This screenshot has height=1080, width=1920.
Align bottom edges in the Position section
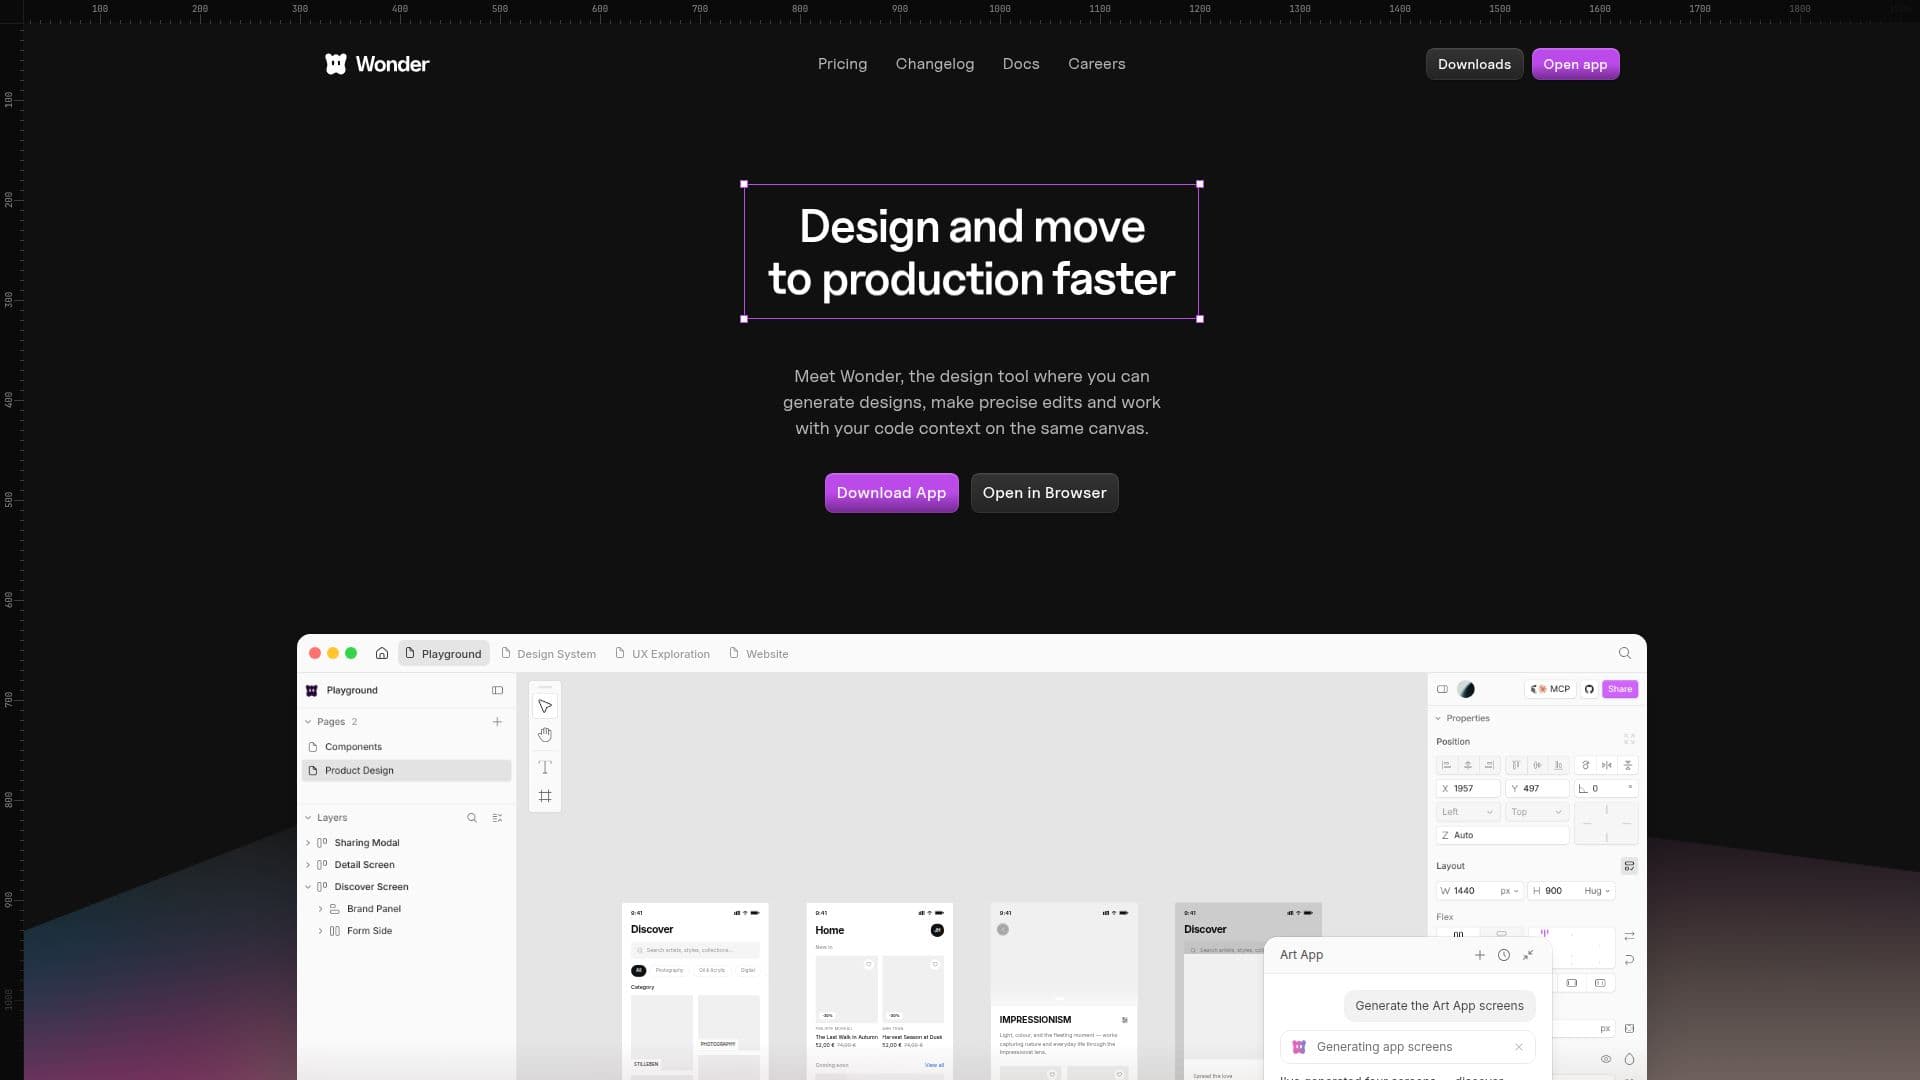coord(1558,765)
